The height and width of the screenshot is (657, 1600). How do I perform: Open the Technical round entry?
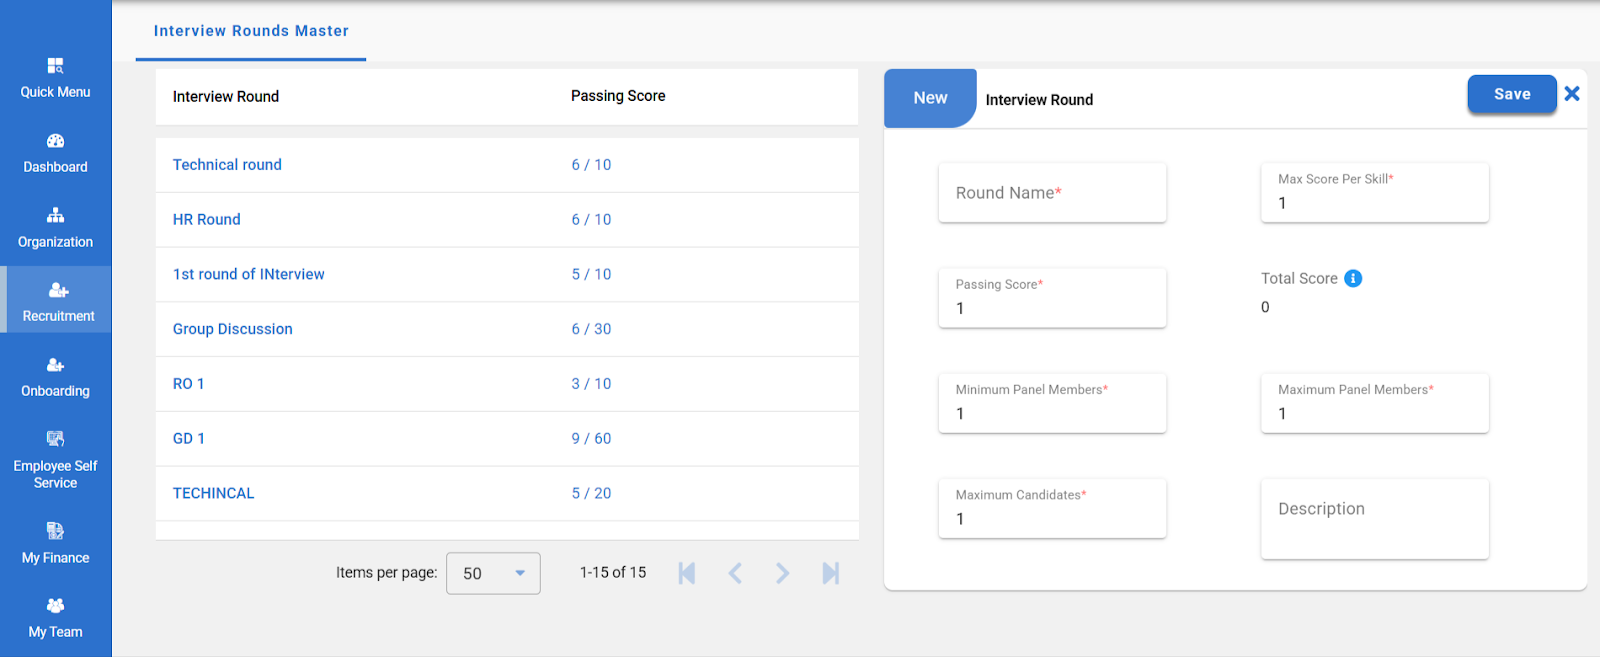(227, 165)
